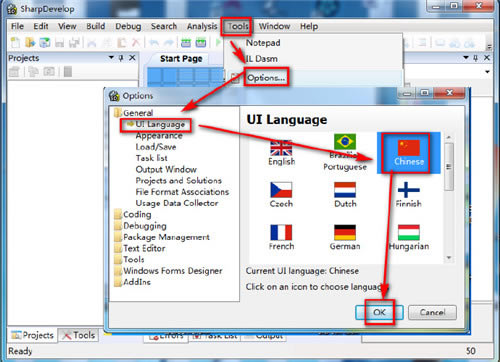
Task: Confirm the dialog with OK
Action: 379,312
